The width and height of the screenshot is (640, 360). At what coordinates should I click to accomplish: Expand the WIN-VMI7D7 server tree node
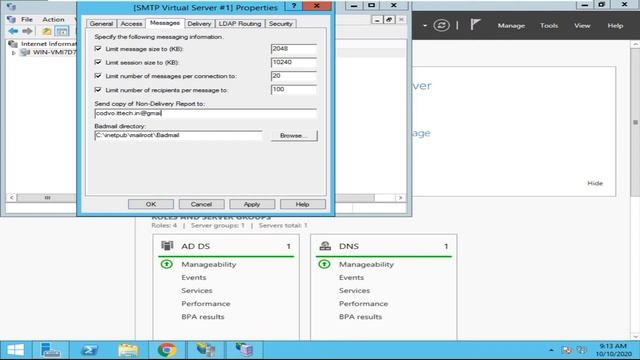(x=13, y=53)
